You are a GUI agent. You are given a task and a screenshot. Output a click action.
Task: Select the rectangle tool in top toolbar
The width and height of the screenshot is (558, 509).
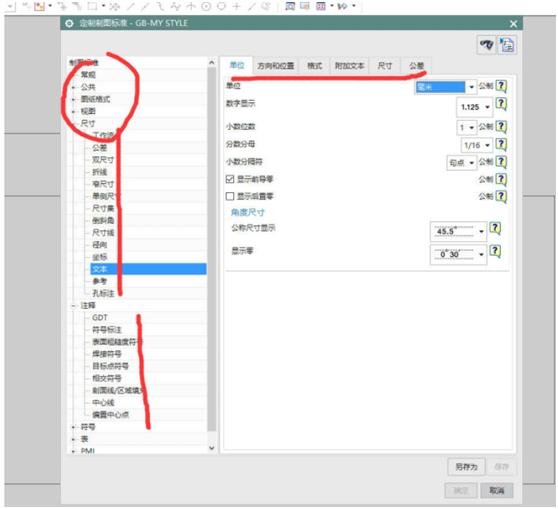tap(92, 6)
